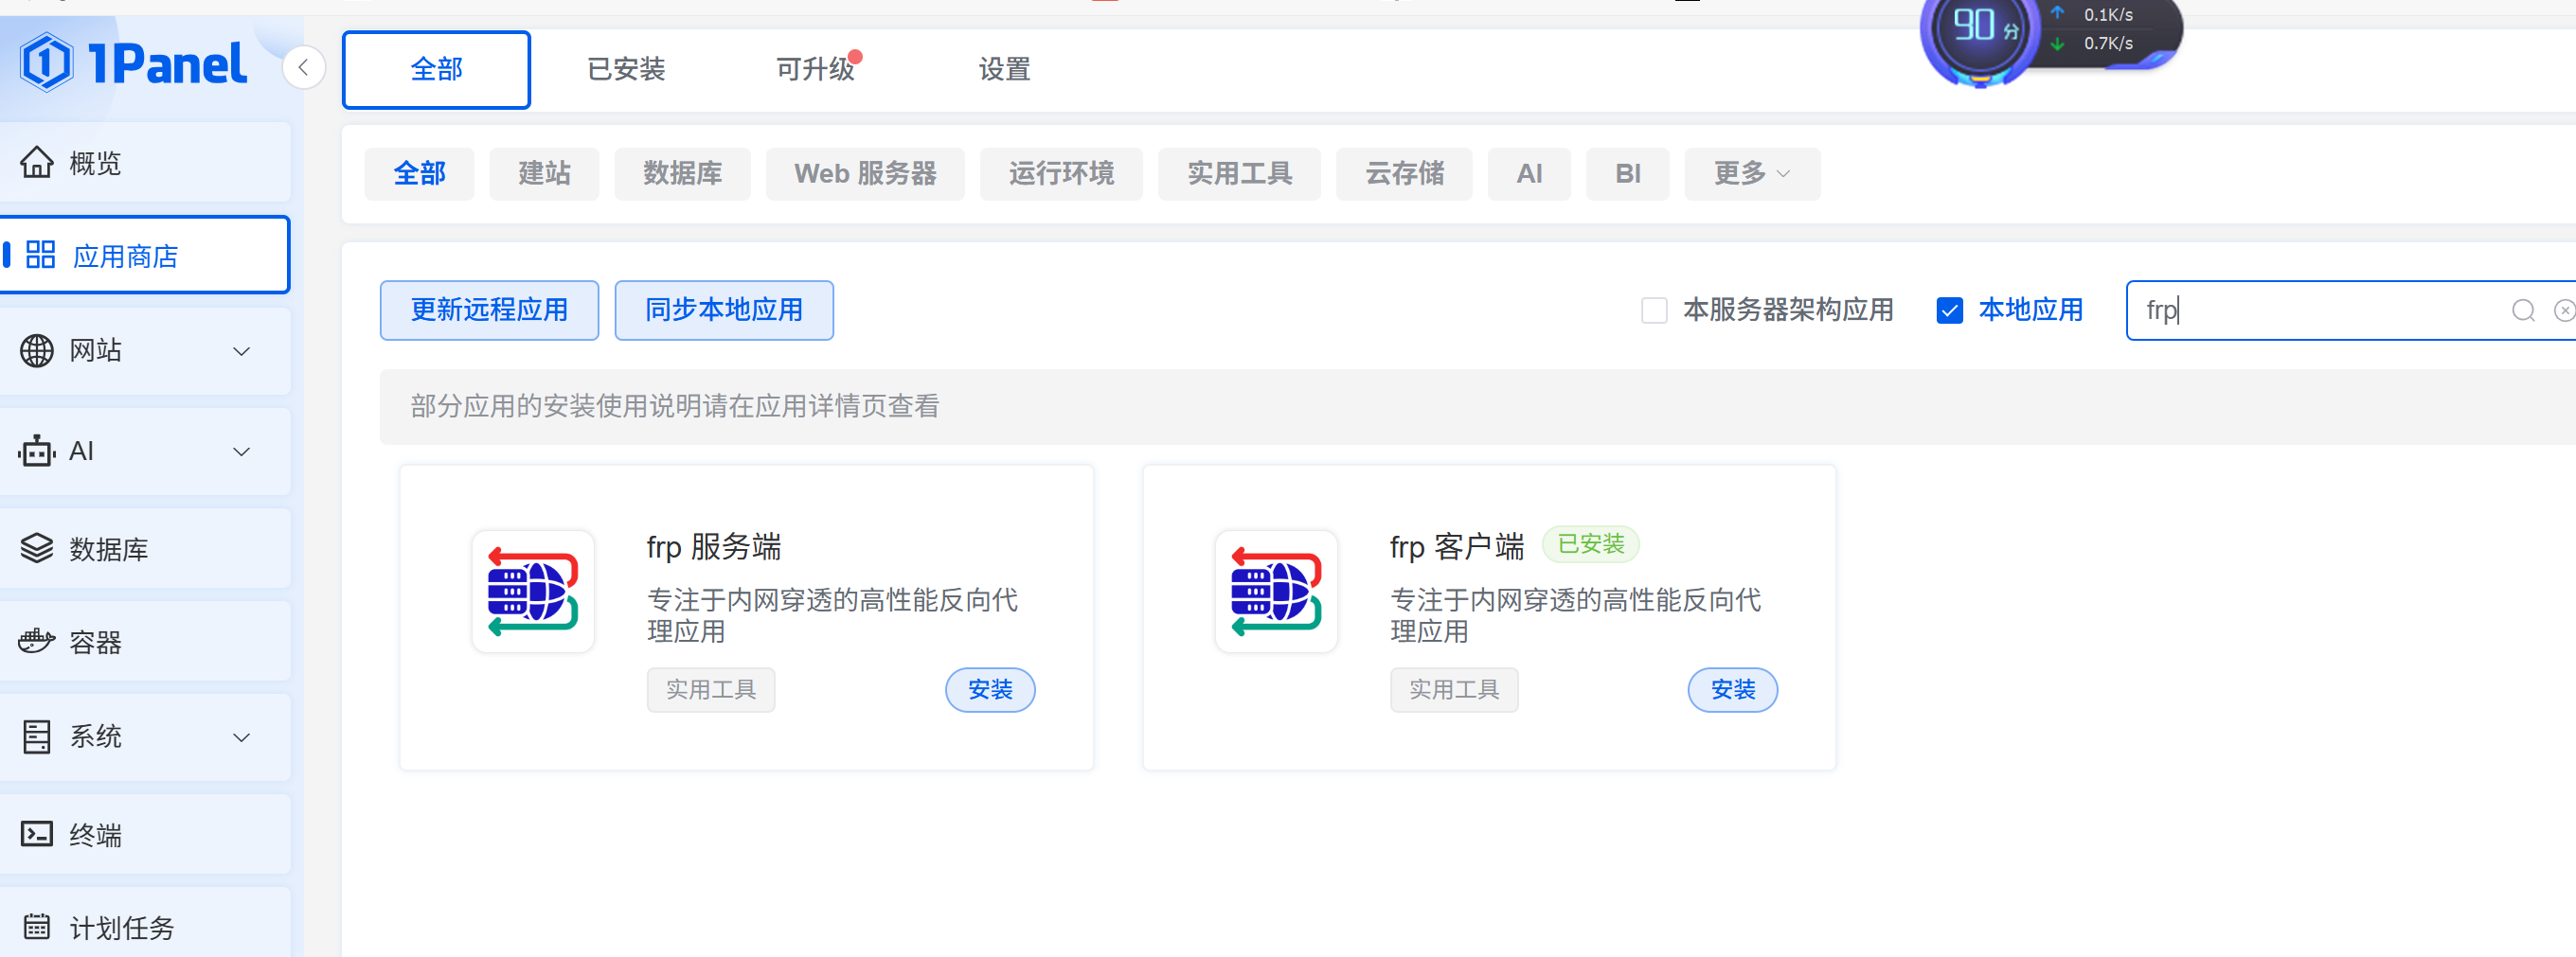Install frp 服务端 with 安装 button
The image size is (2576, 957).
pyautogui.click(x=990, y=690)
